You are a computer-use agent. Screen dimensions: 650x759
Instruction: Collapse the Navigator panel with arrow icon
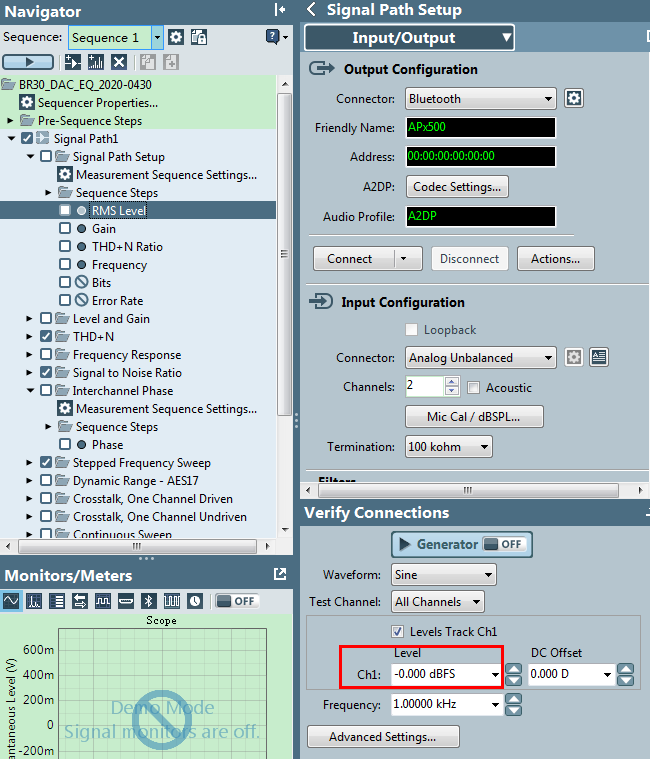coord(279,10)
